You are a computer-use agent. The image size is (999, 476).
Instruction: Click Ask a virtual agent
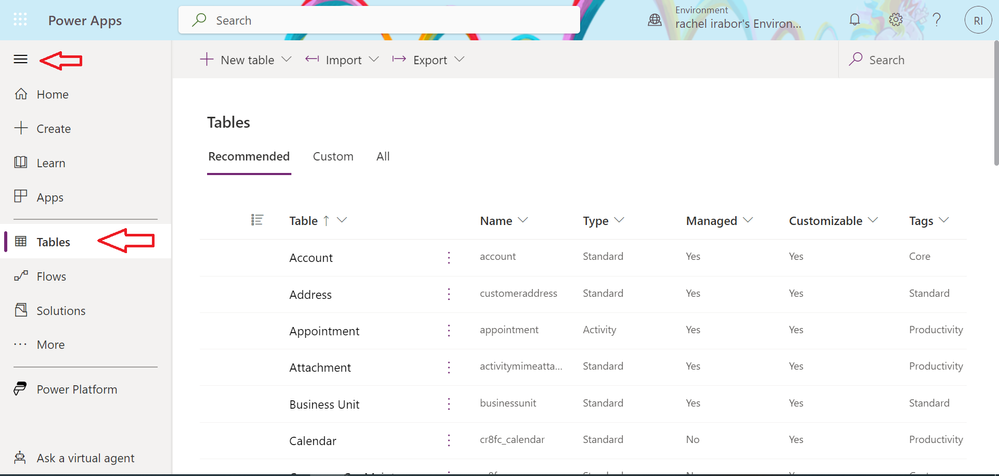tap(85, 458)
